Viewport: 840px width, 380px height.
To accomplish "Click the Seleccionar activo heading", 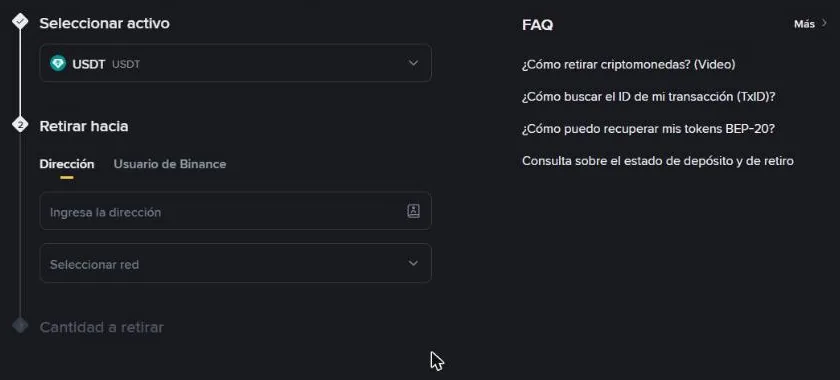I will tap(104, 23).
